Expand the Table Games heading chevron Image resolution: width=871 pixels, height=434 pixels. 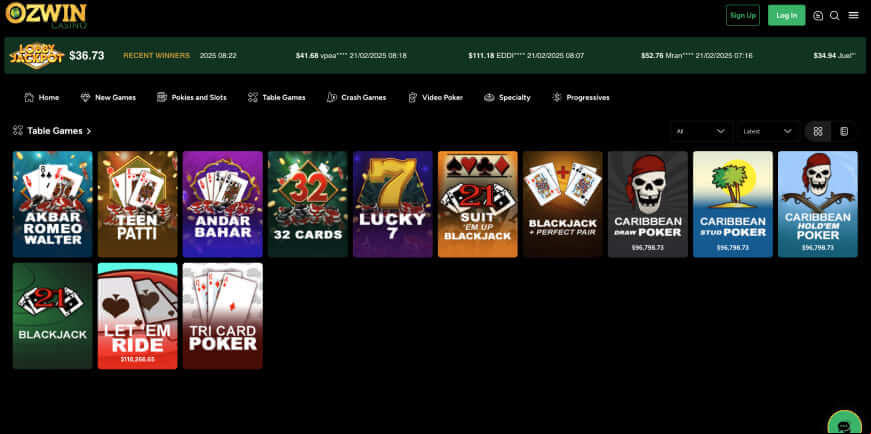[x=89, y=132]
